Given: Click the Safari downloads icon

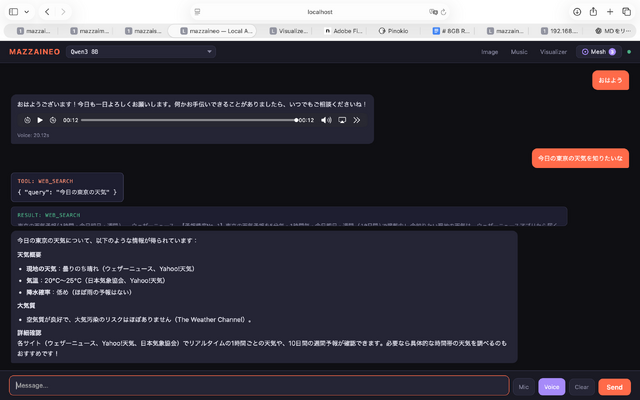Looking at the screenshot, I should pos(577,12).
